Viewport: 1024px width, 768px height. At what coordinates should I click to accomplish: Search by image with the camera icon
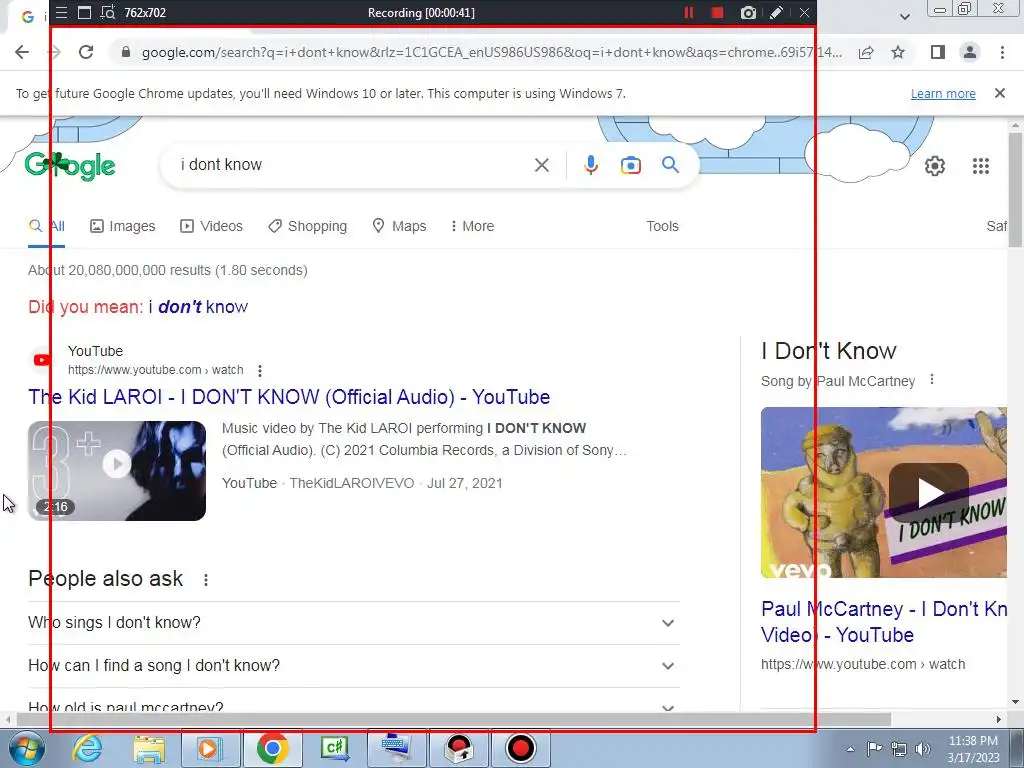pyautogui.click(x=630, y=165)
